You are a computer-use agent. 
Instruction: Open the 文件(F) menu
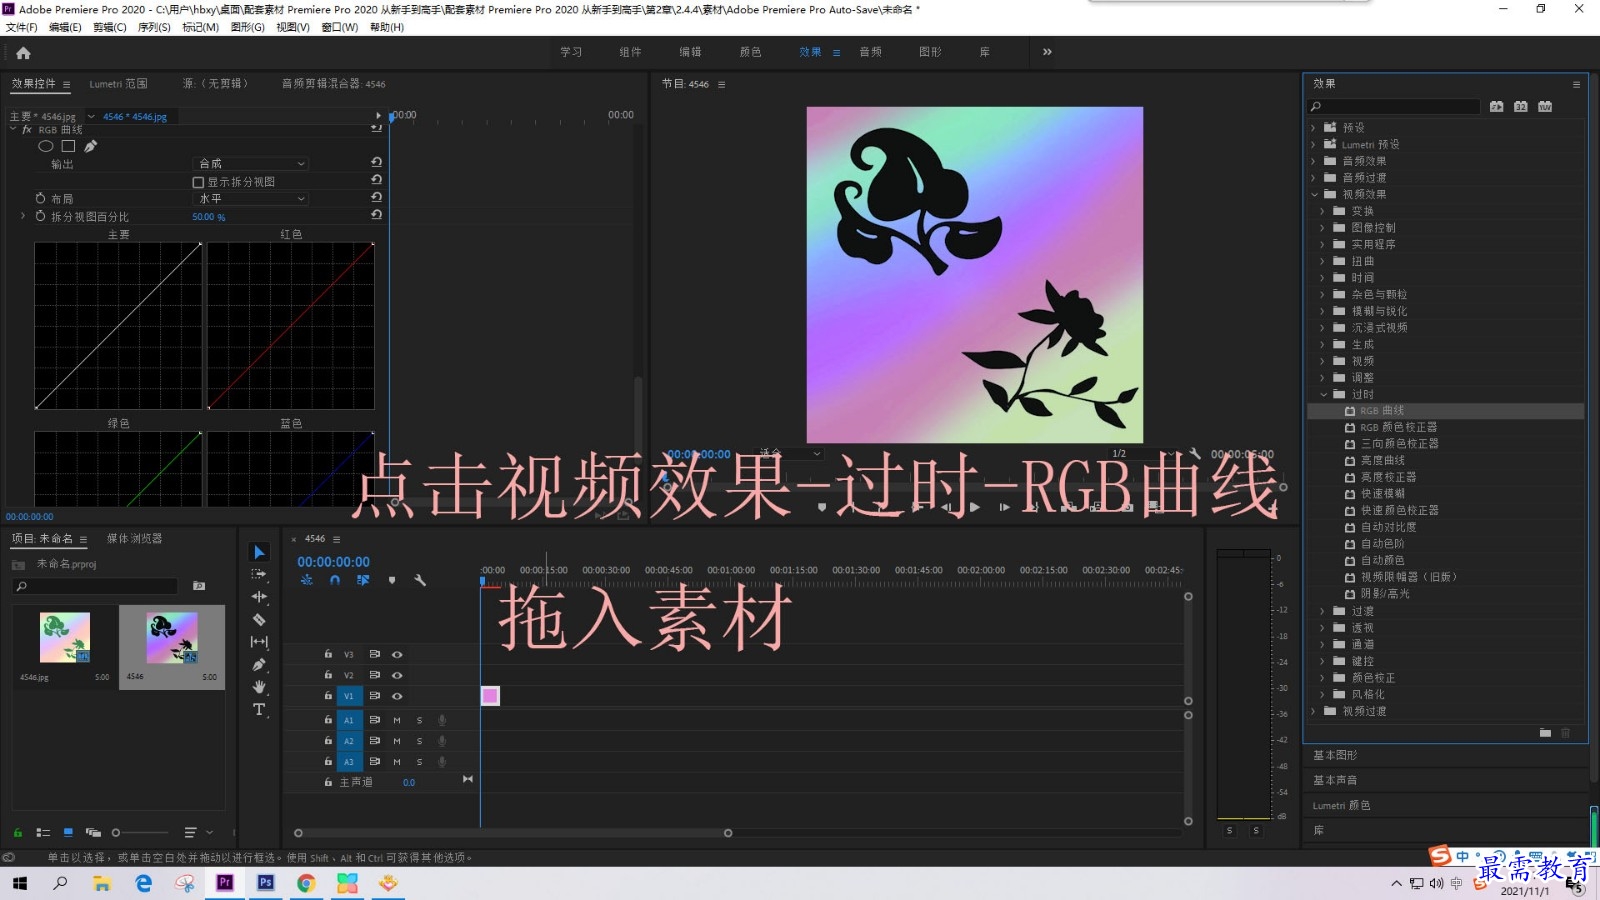[21, 27]
